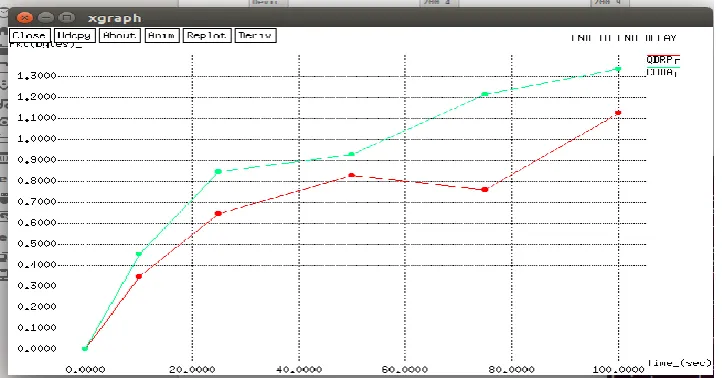
Task: Click the END TO END DELAY graph title
Action: [x=623, y=38]
